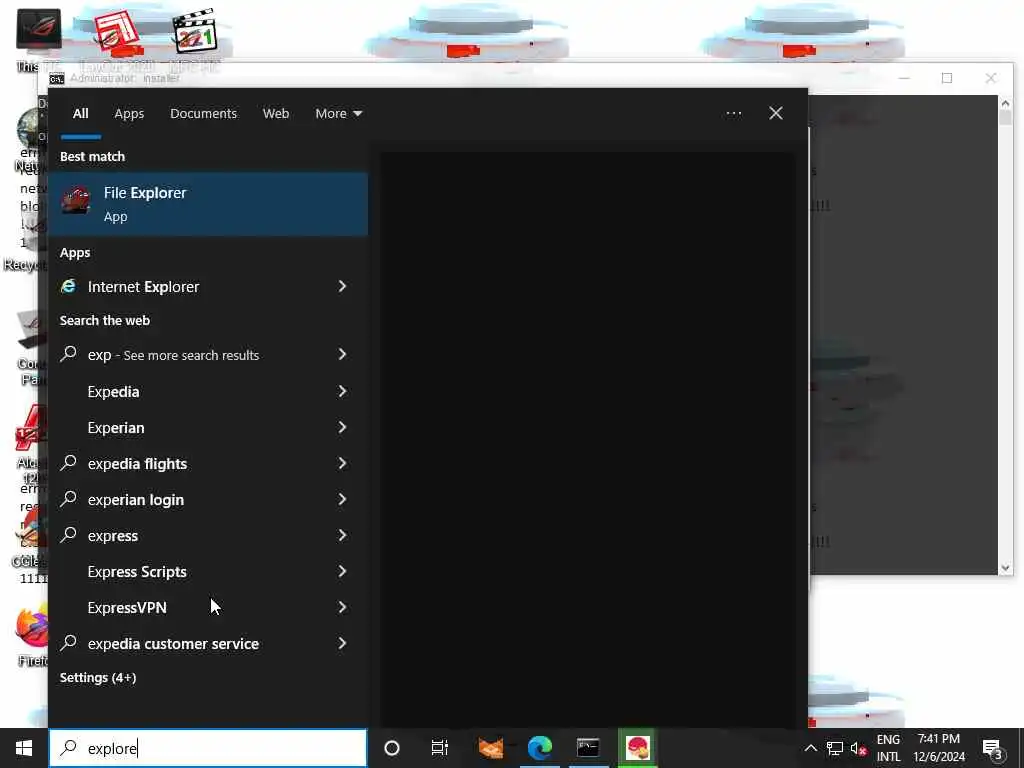Maximize the Administrator installer window
The height and width of the screenshot is (768, 1024).
[x=947, y=78]
